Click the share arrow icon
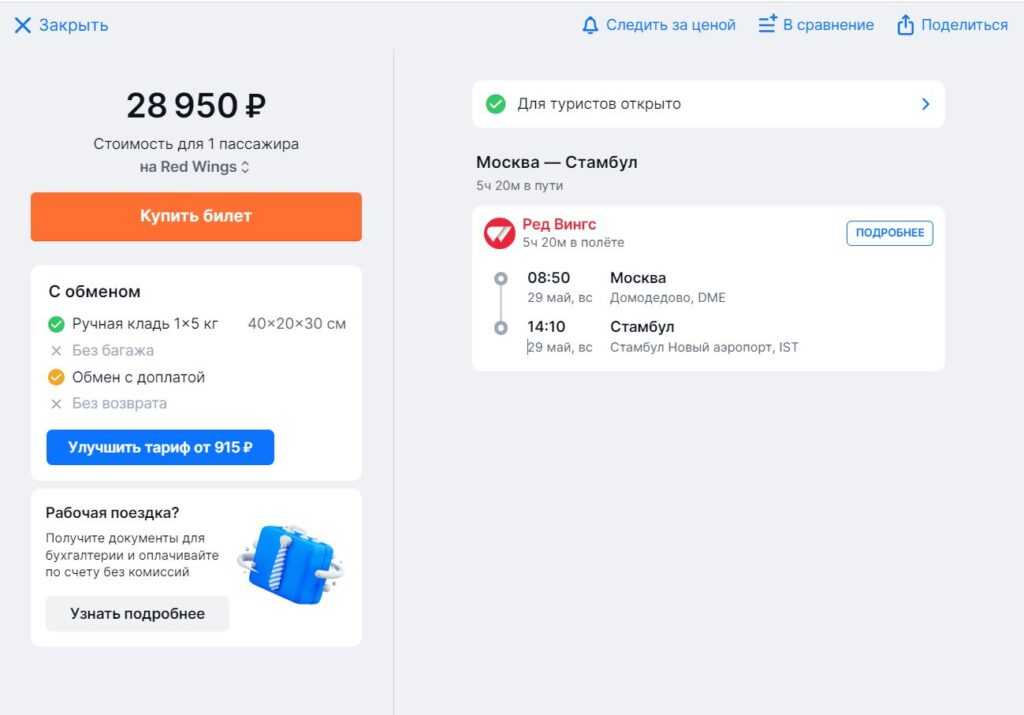This screenshot has height=715, width=1024. click(x=905, y=25)
